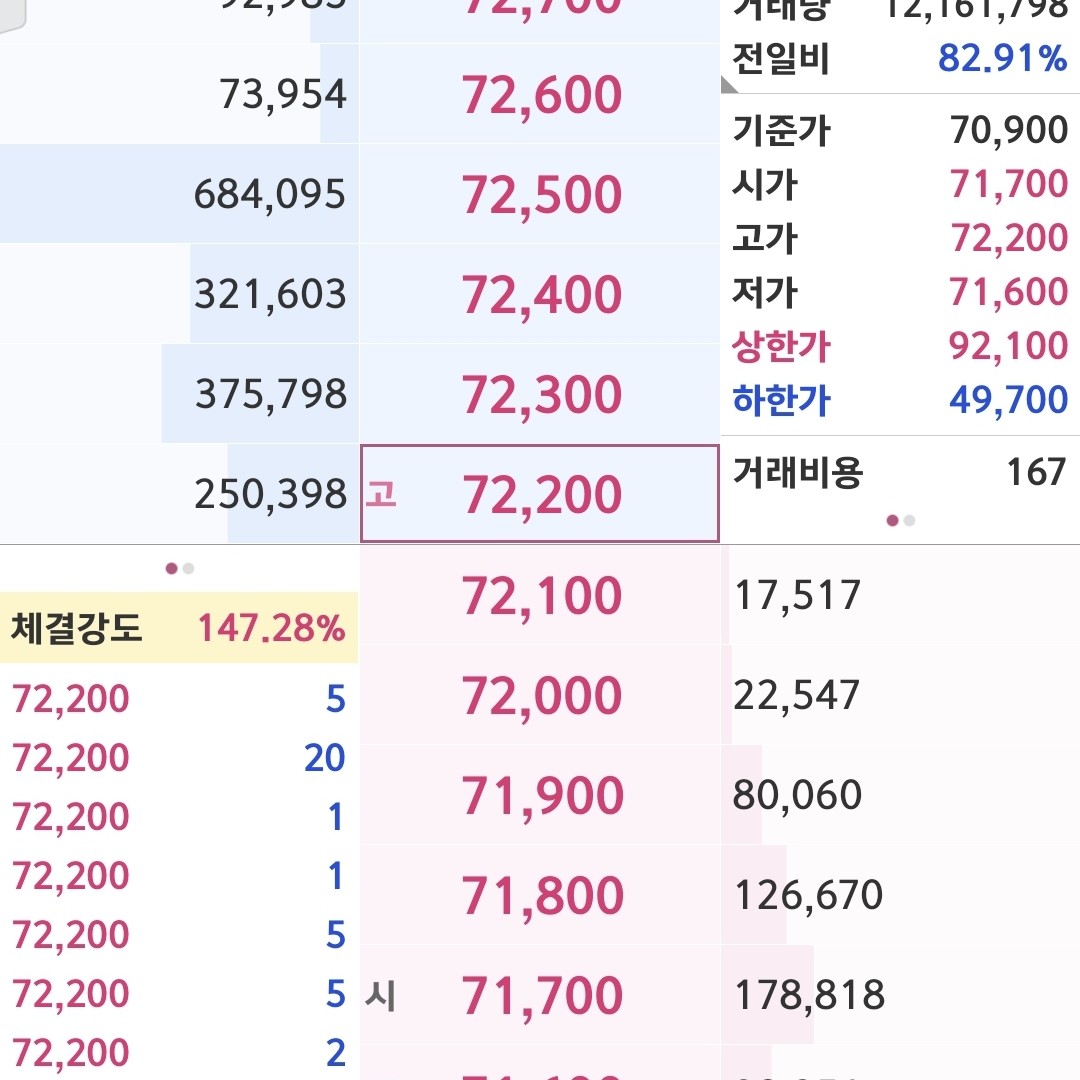Tap the 기준가 70,900 value
Screen dimensions: 1080x1080
1008,131
